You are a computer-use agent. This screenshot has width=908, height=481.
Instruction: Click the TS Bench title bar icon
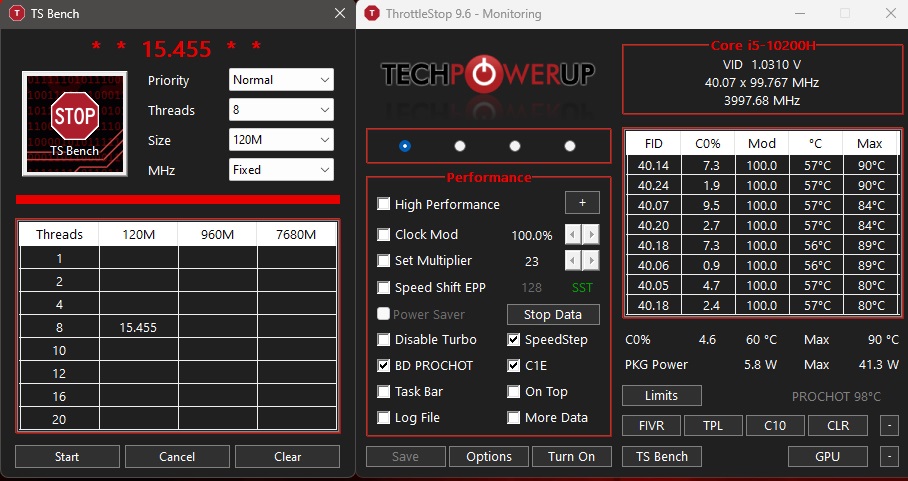click(17, 13)
